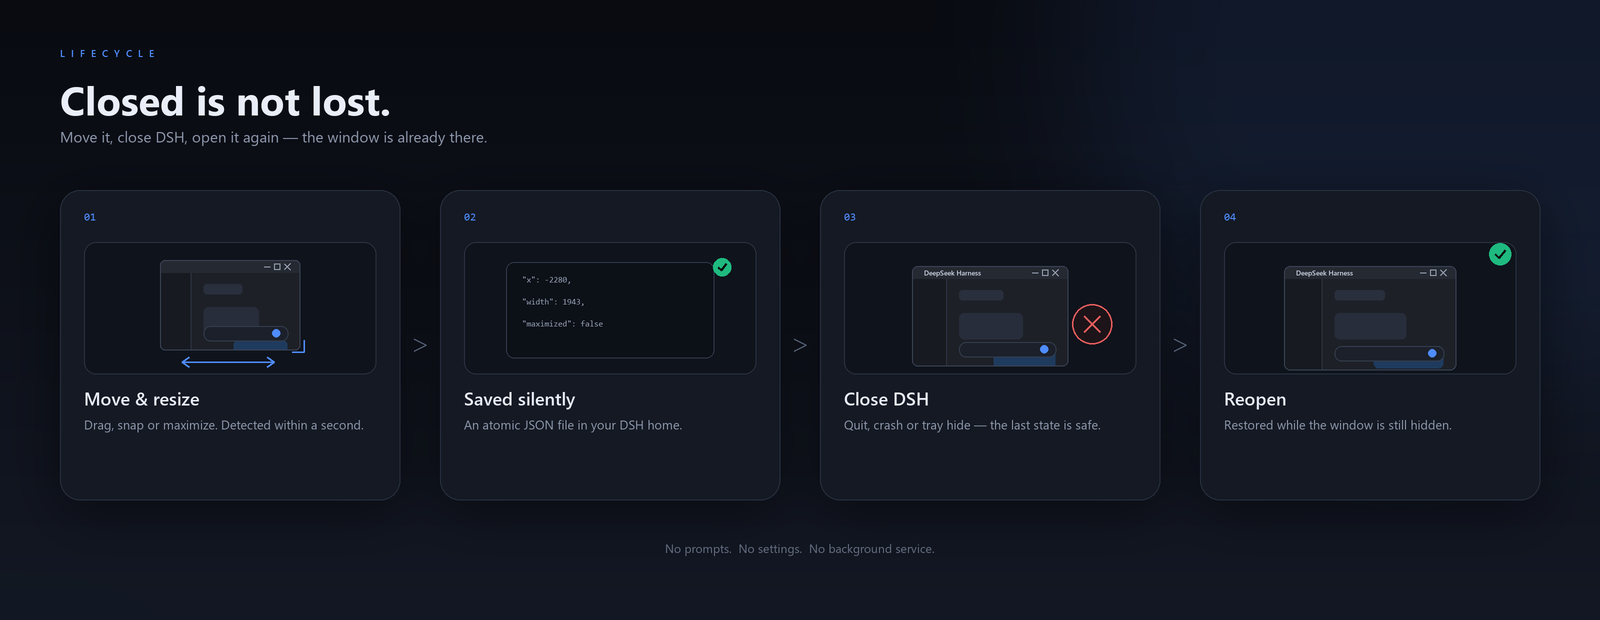
Task: Click the blue double-headed arrow under the window
Action: pyautogui.click(x=228, y=362)
